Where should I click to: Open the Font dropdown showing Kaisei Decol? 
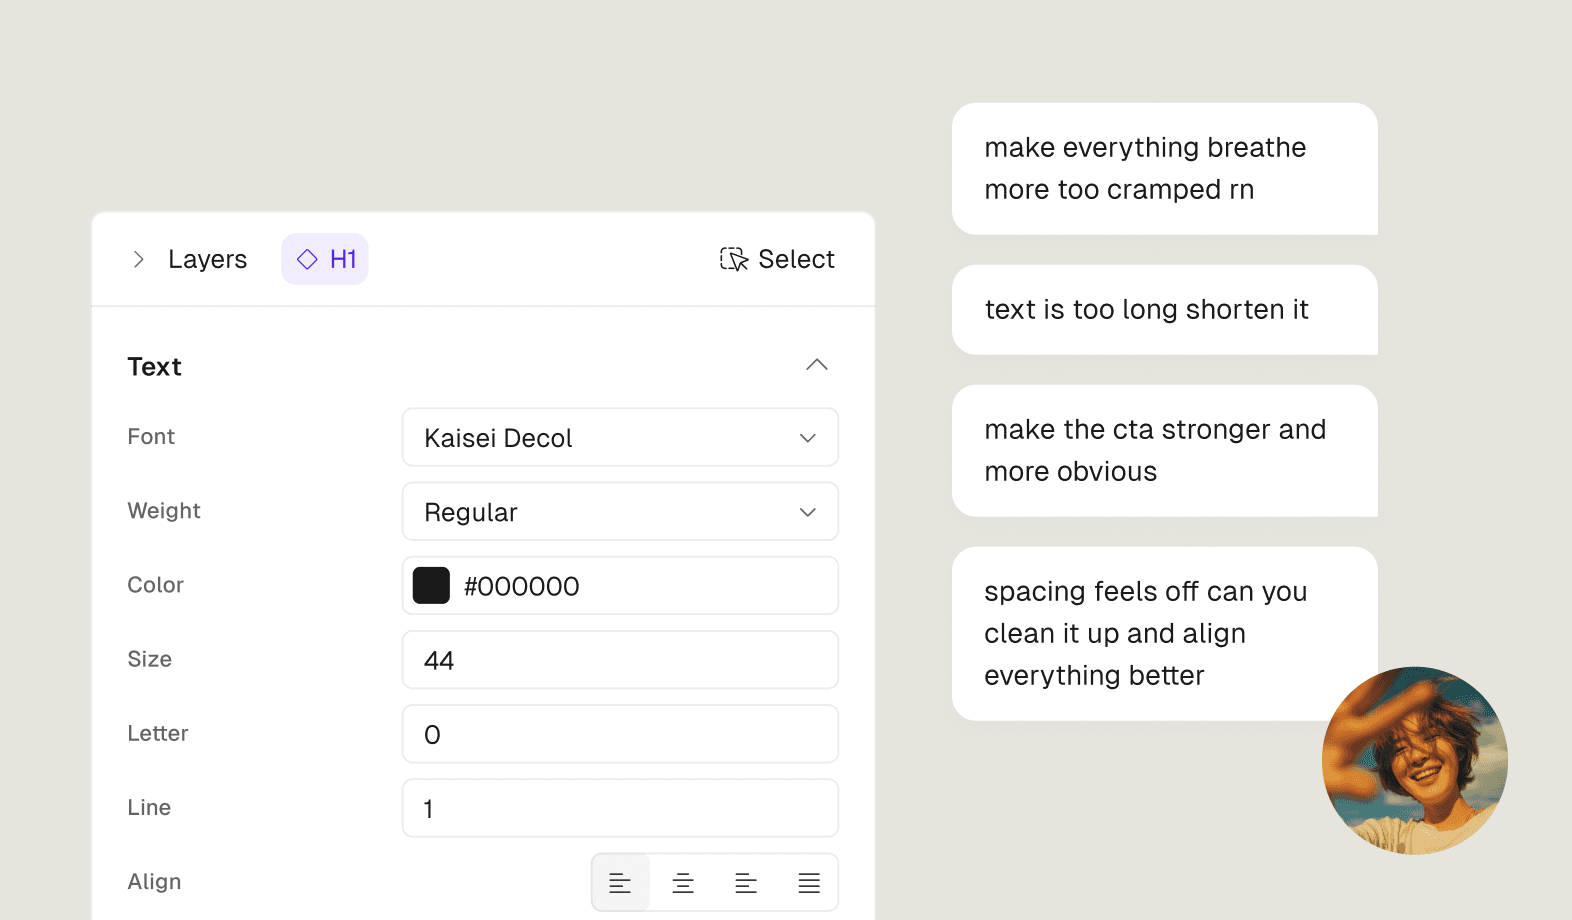point(620,438)
